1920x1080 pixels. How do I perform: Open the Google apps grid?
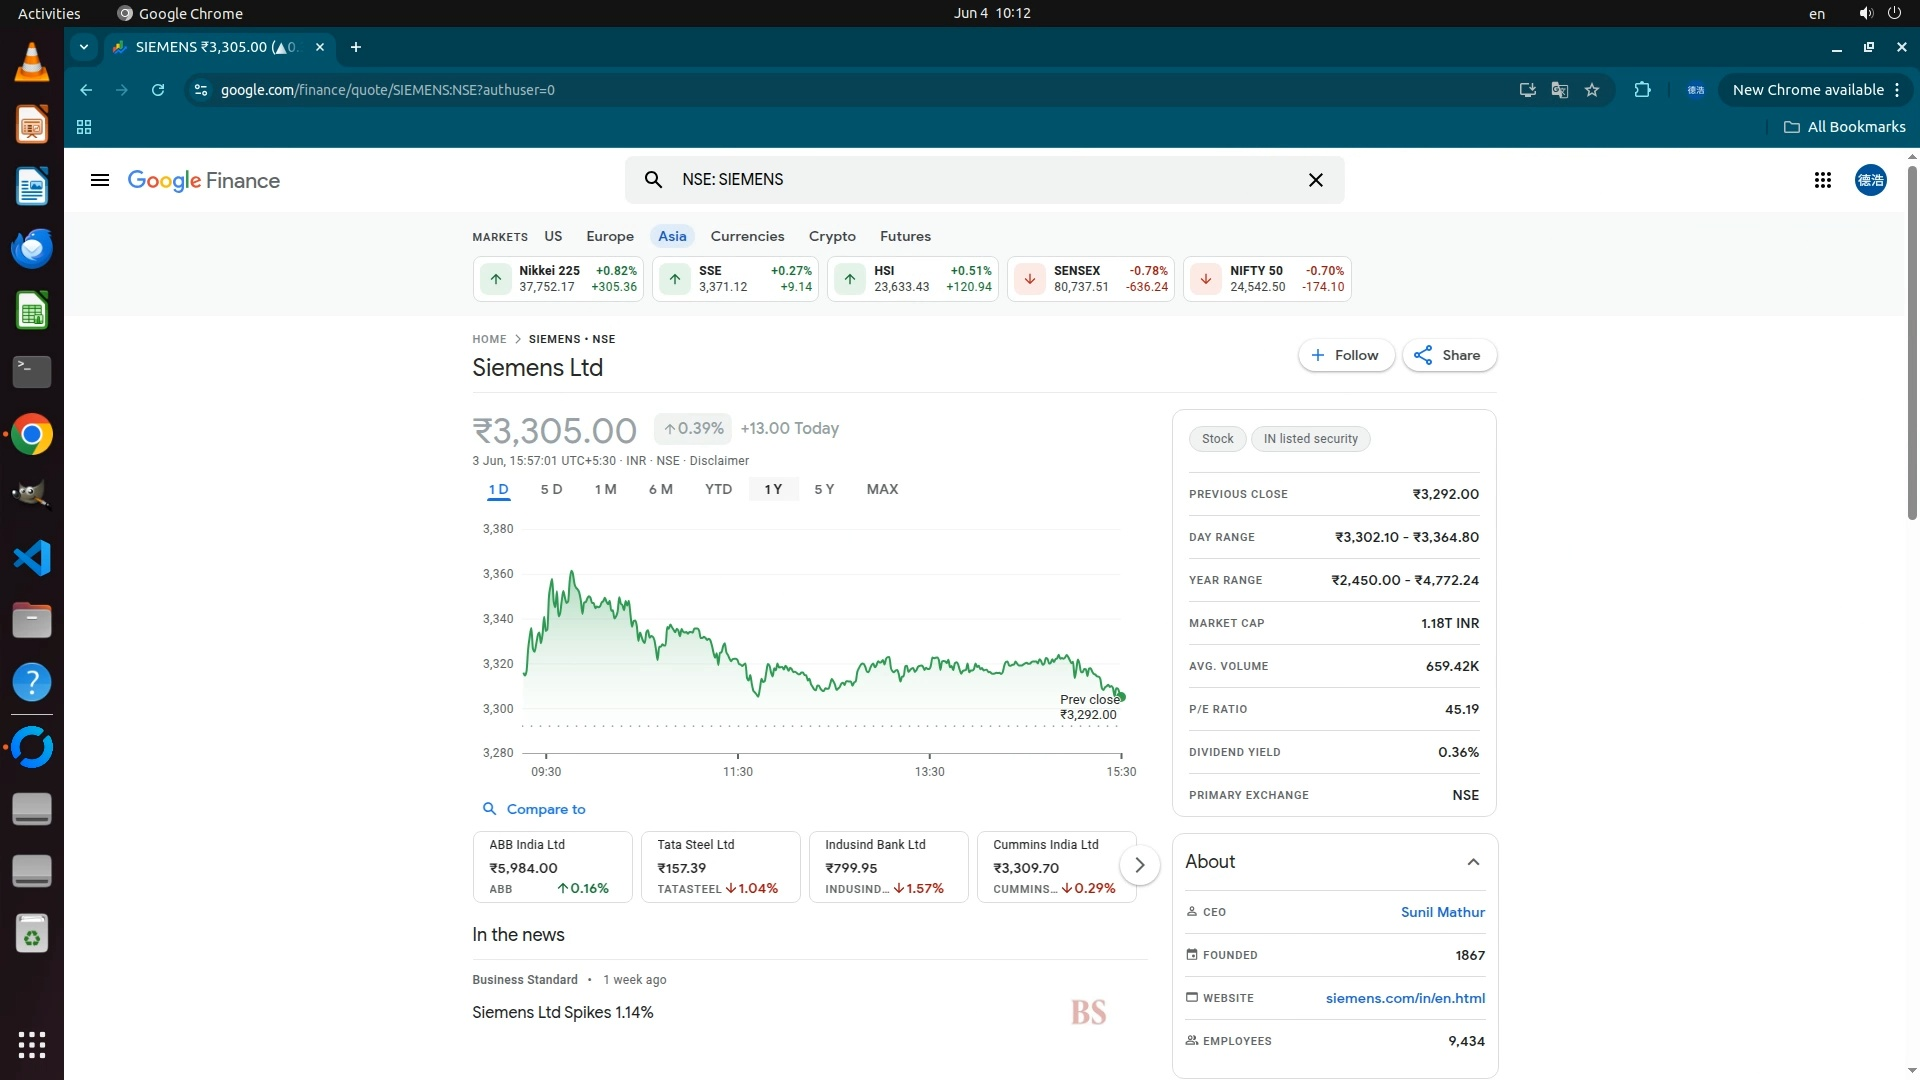pyautogui.click(x=1822, y=180)
